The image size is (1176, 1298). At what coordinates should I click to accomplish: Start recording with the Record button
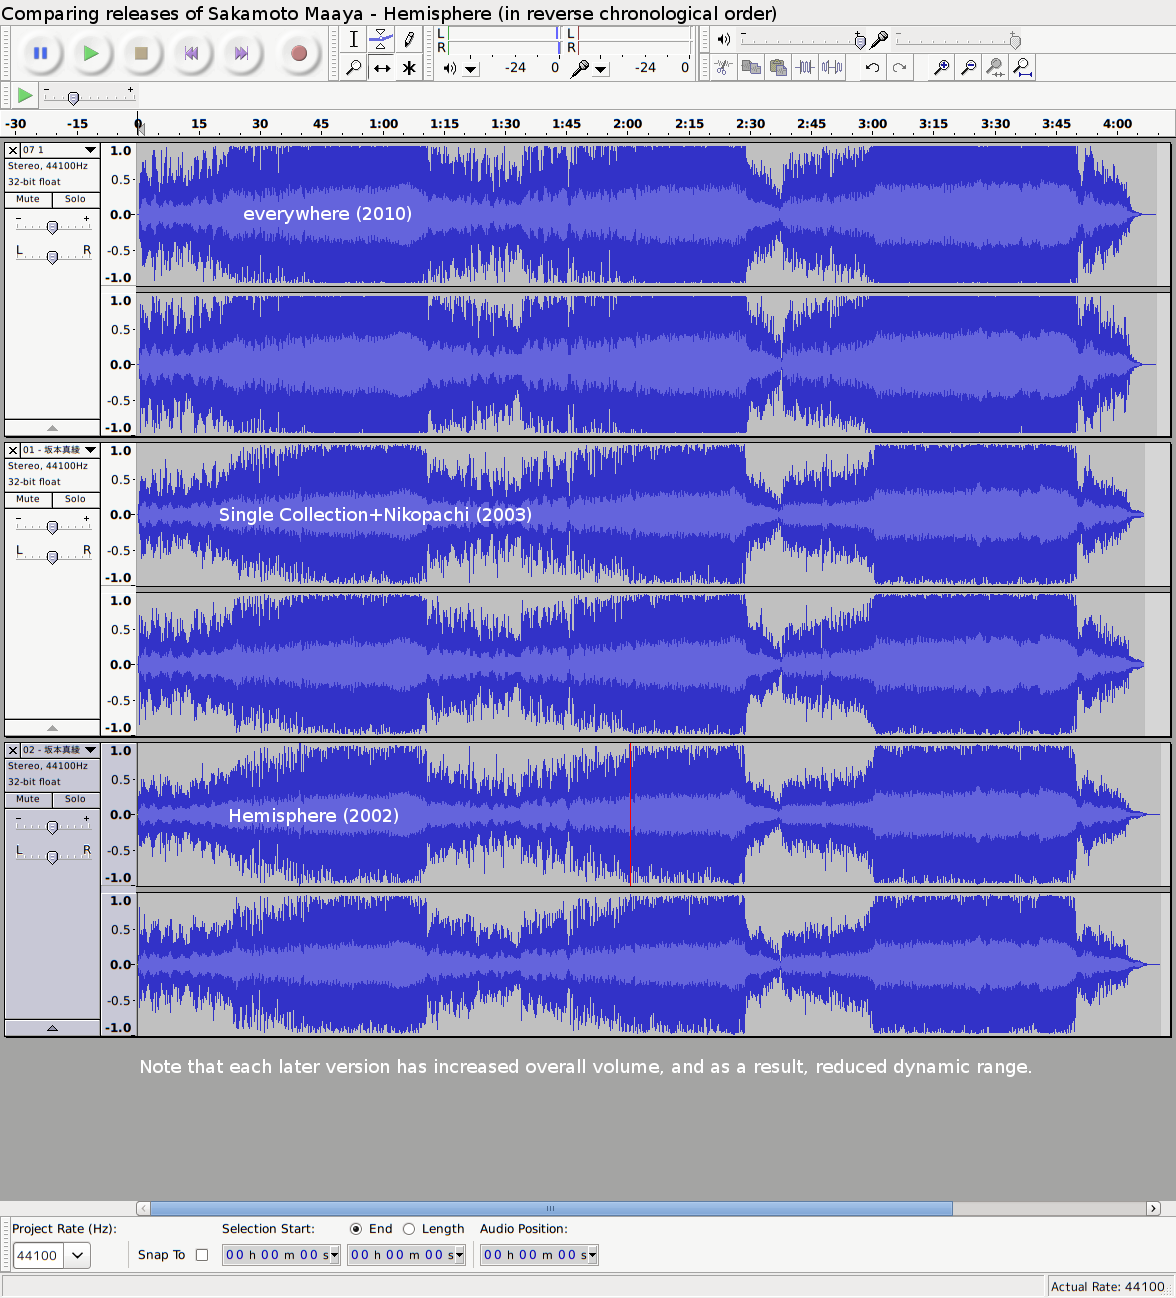click(x=298, y=53)
